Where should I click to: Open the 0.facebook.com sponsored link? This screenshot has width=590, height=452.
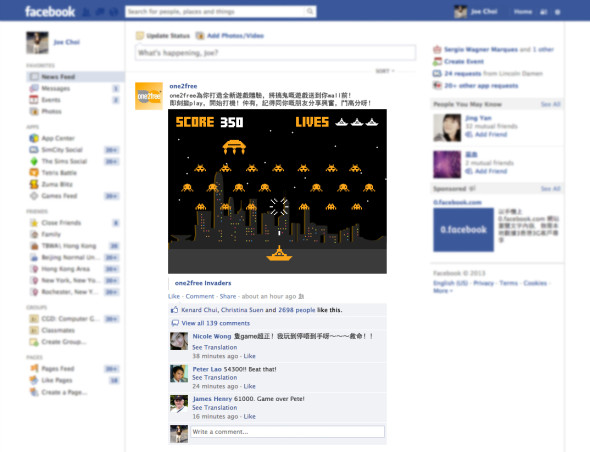click(x=457, y=202)
